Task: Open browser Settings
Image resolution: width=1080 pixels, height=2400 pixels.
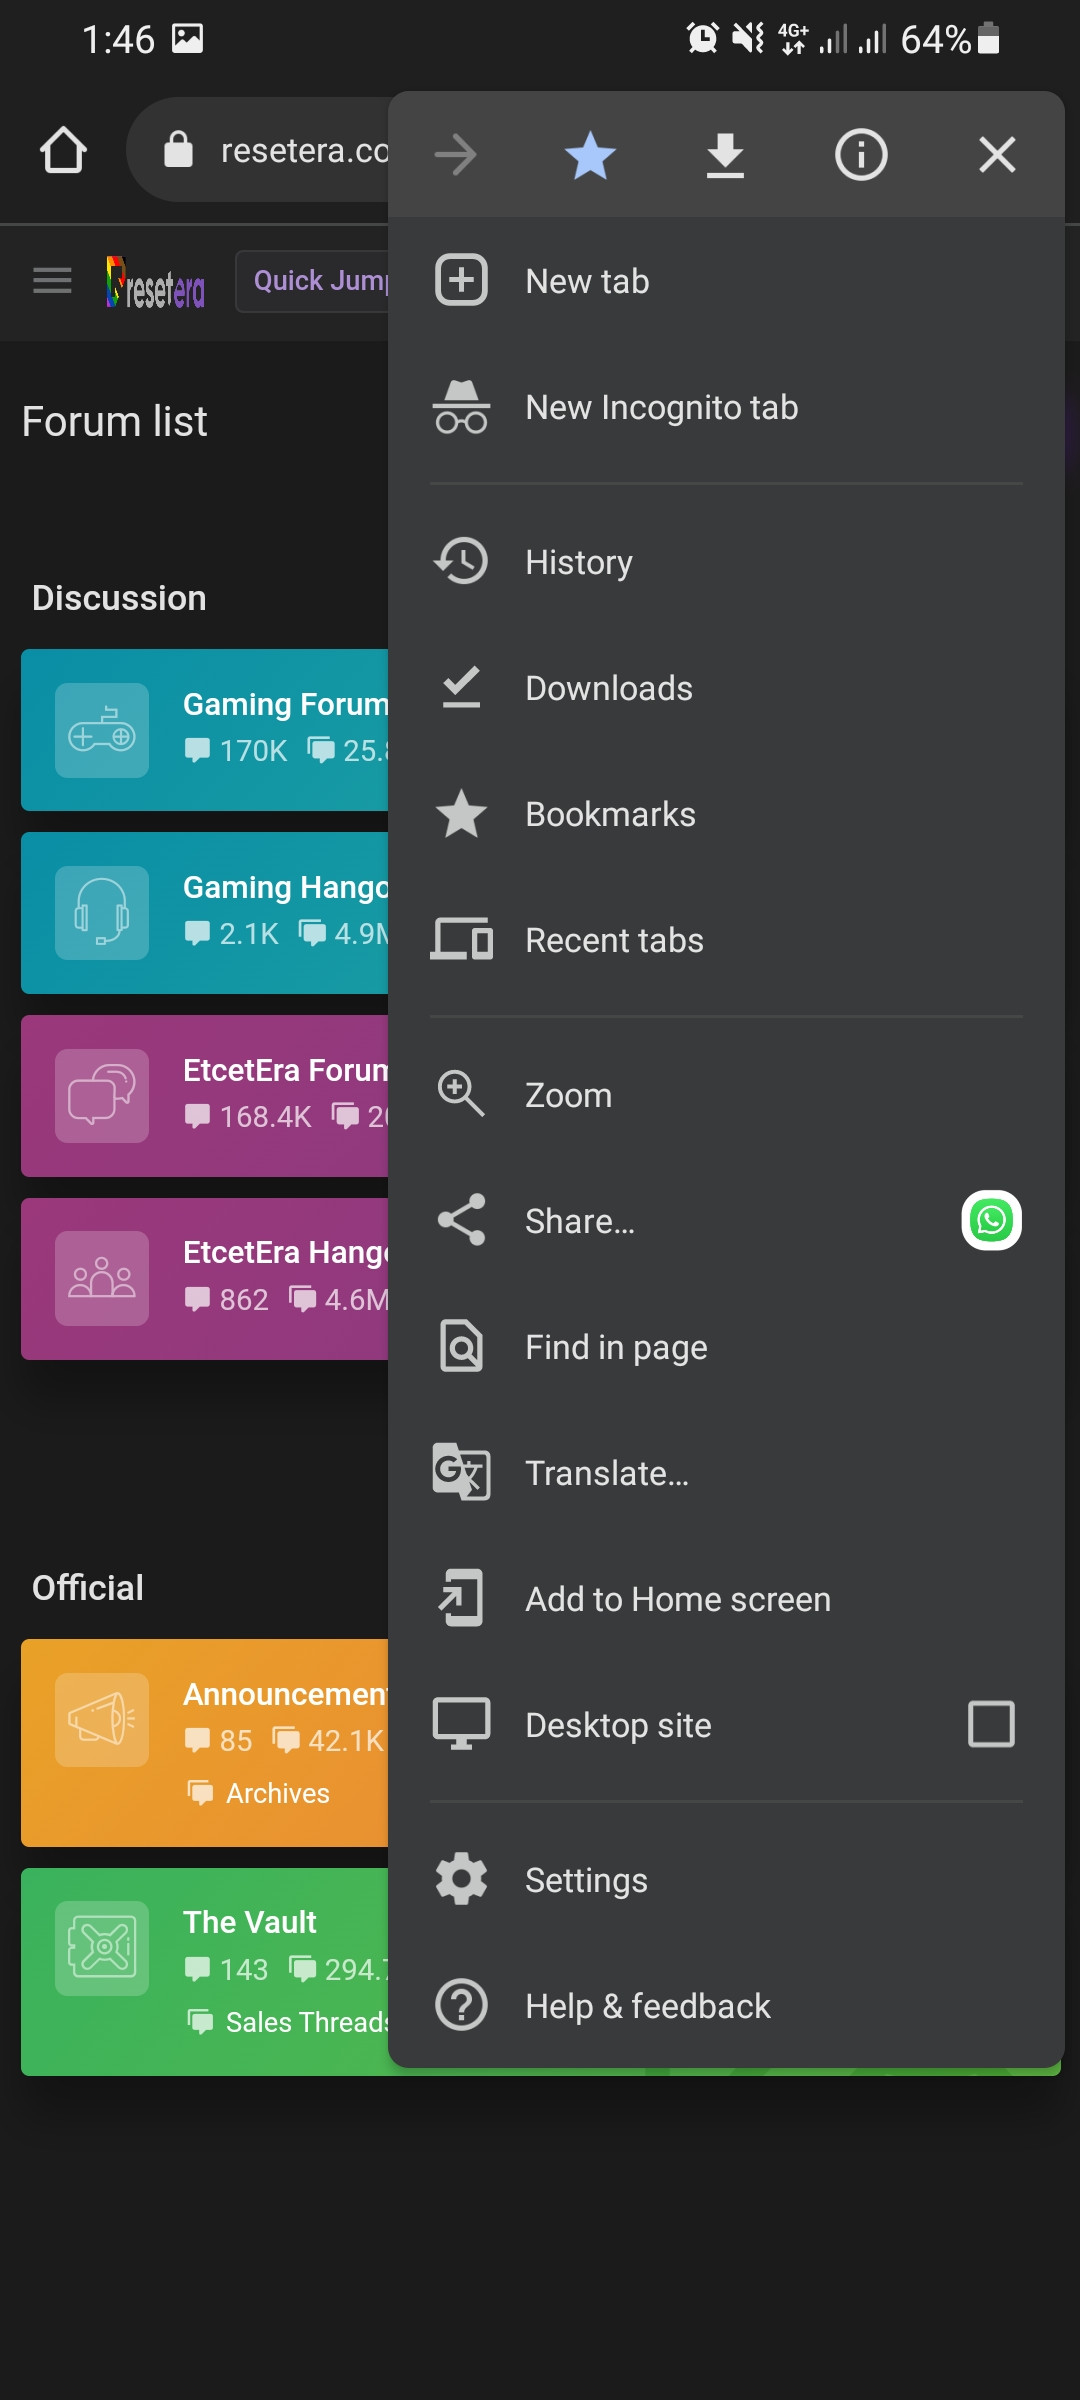Action: tap(726, 1880)
